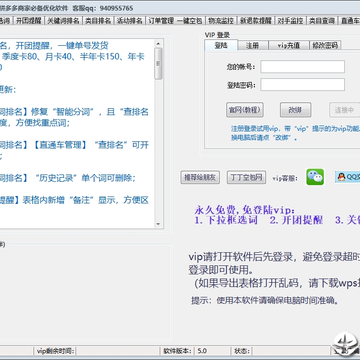The image size is (360, 360).
Task: Click the 客服qq: 940955765 title text
Action: (x=103, y=8)
